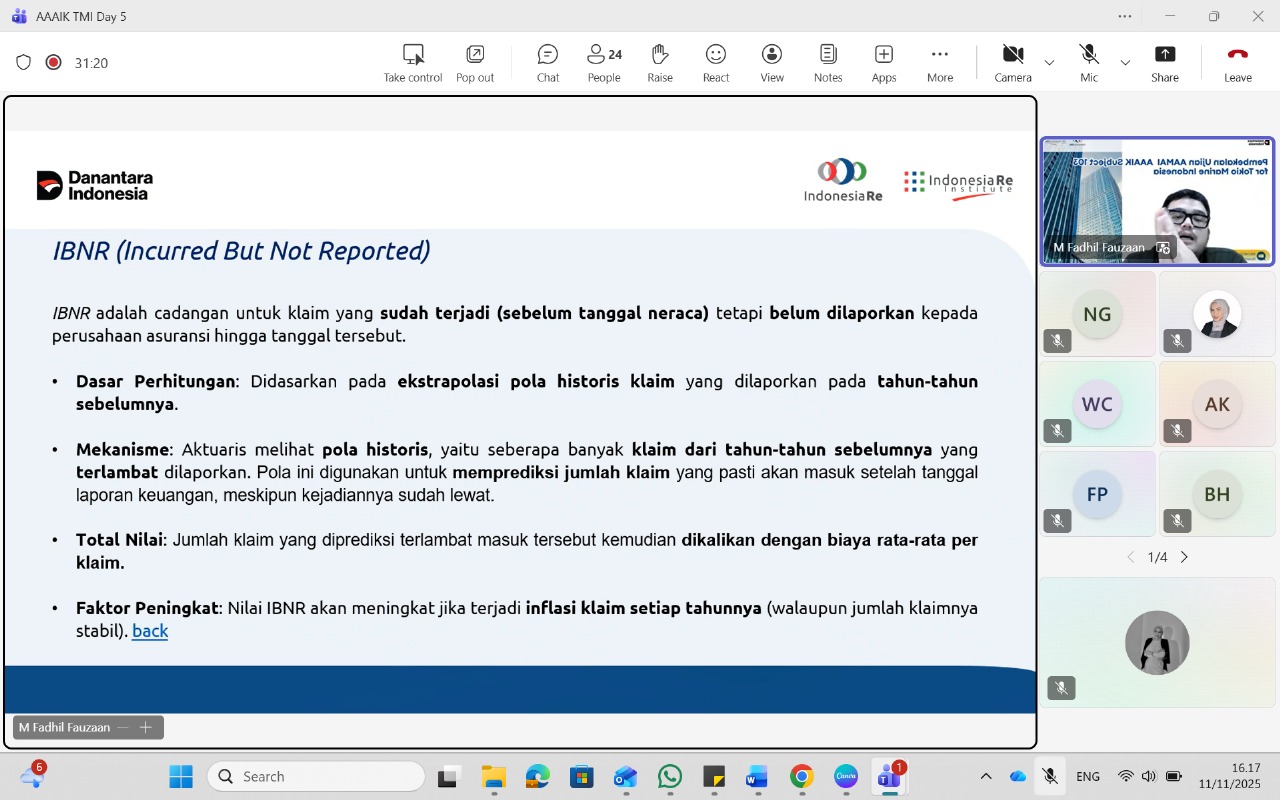
Task: Toggle system microphone mute in tray
Action: click(1050, 776)
